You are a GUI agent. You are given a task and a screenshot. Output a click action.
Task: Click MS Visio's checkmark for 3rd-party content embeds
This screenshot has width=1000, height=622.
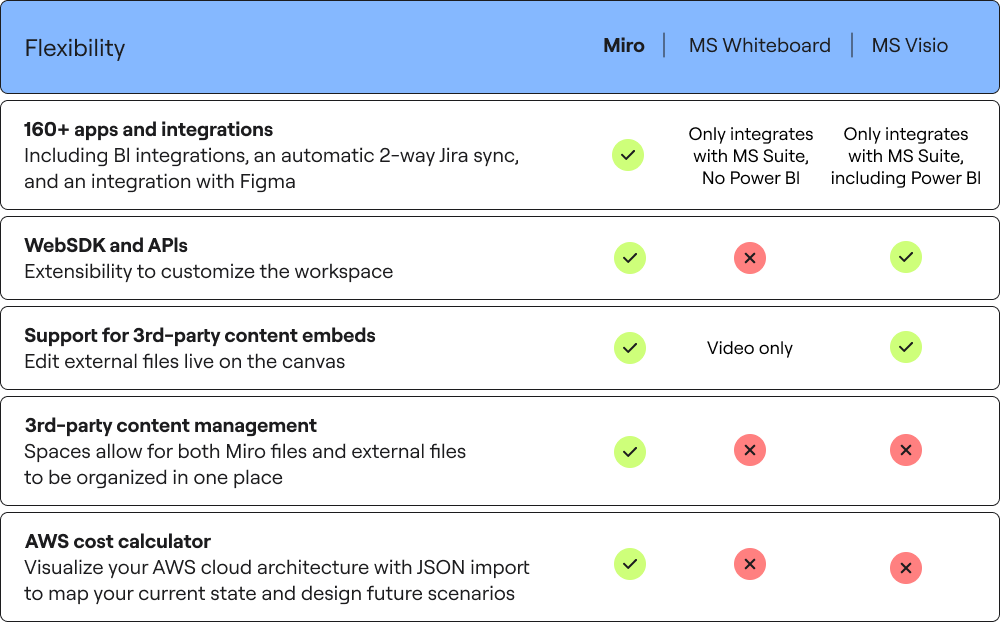tap(906, 347)
